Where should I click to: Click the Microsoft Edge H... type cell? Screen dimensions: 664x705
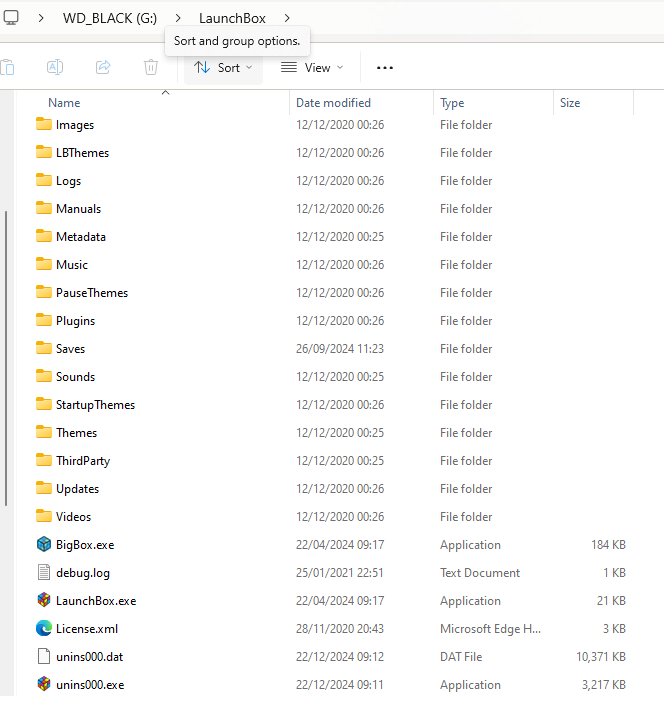tap(490, 629)
